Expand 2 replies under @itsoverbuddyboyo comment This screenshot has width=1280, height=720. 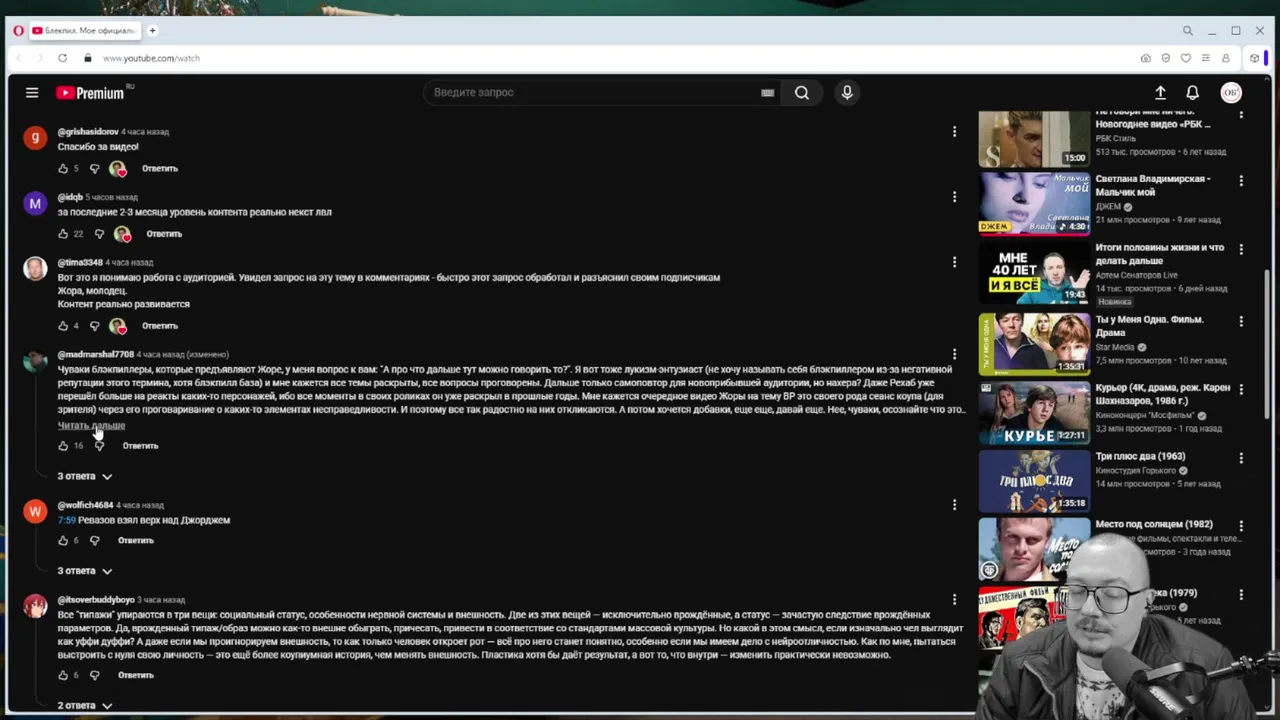pos(85,706)
